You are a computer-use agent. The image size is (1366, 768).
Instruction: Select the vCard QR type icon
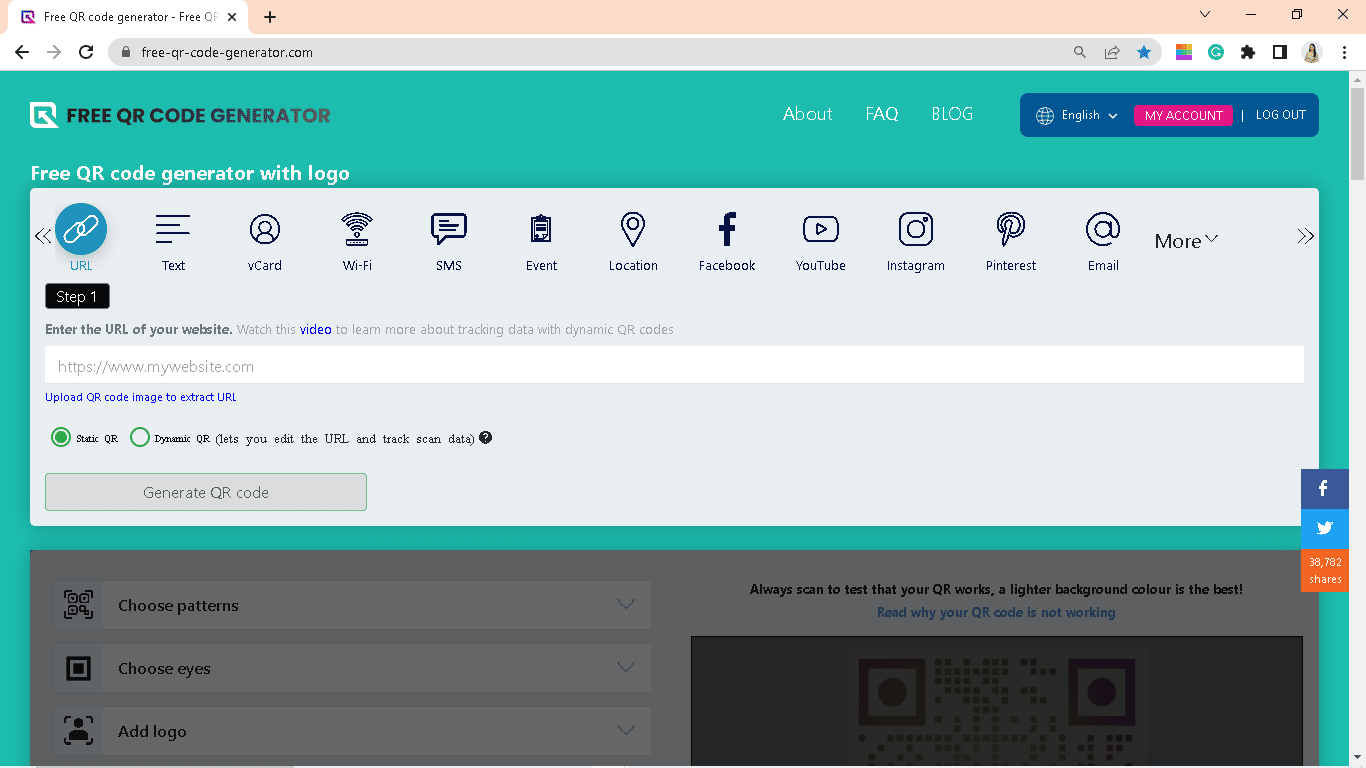265,230
